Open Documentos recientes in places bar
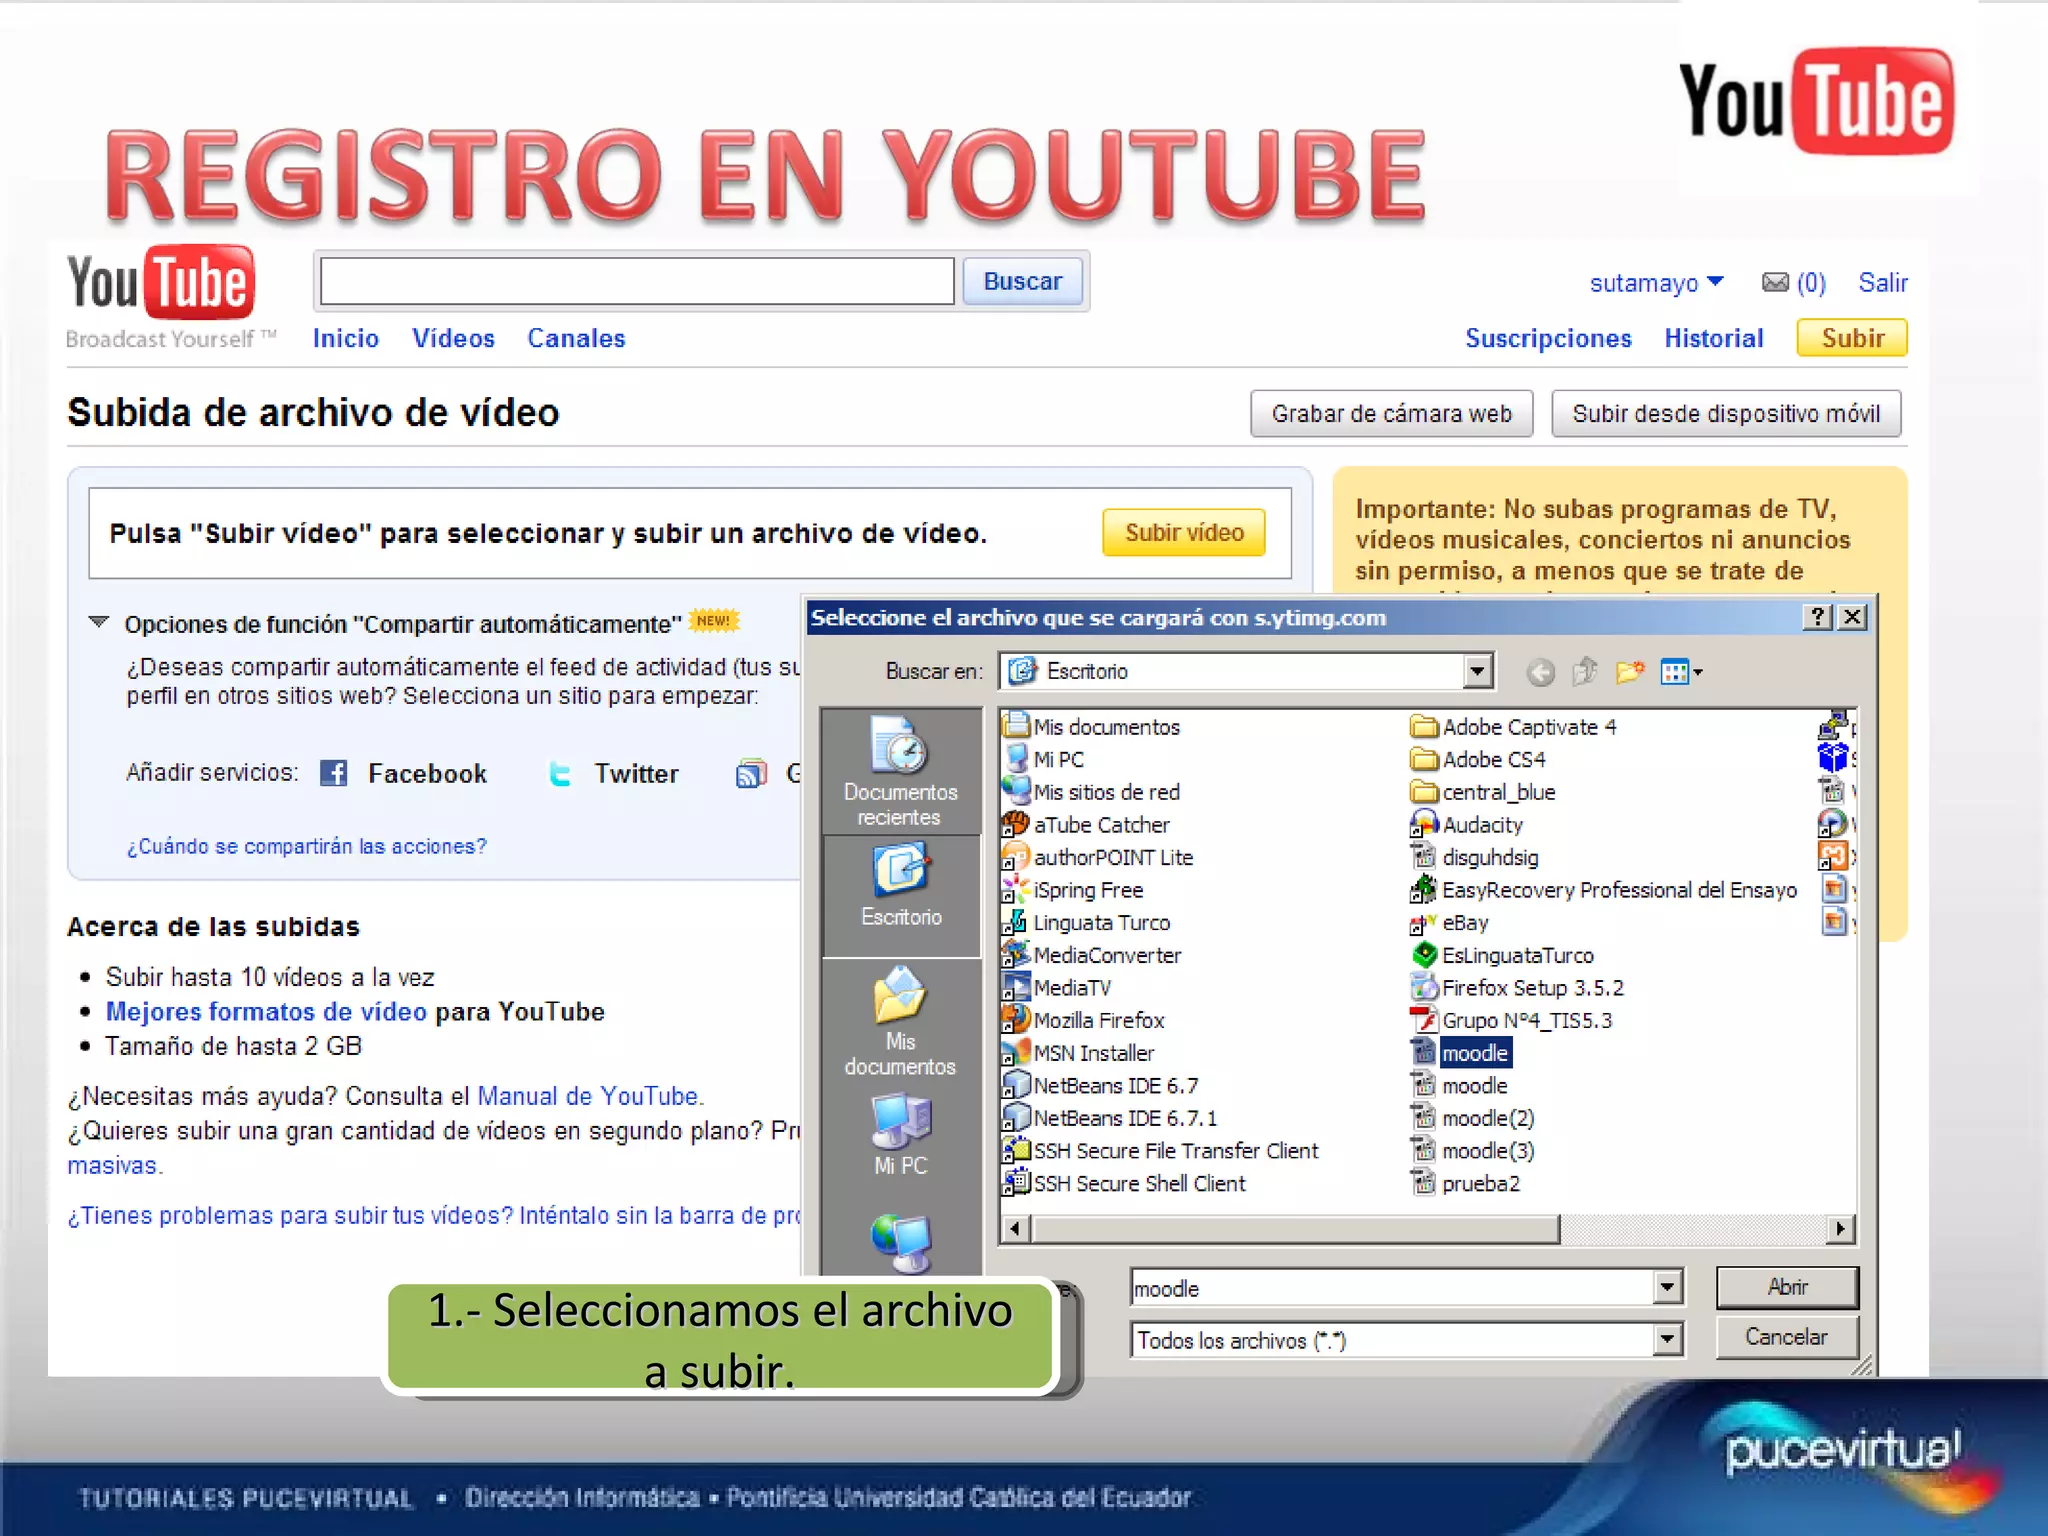 [x=900, y=771]
